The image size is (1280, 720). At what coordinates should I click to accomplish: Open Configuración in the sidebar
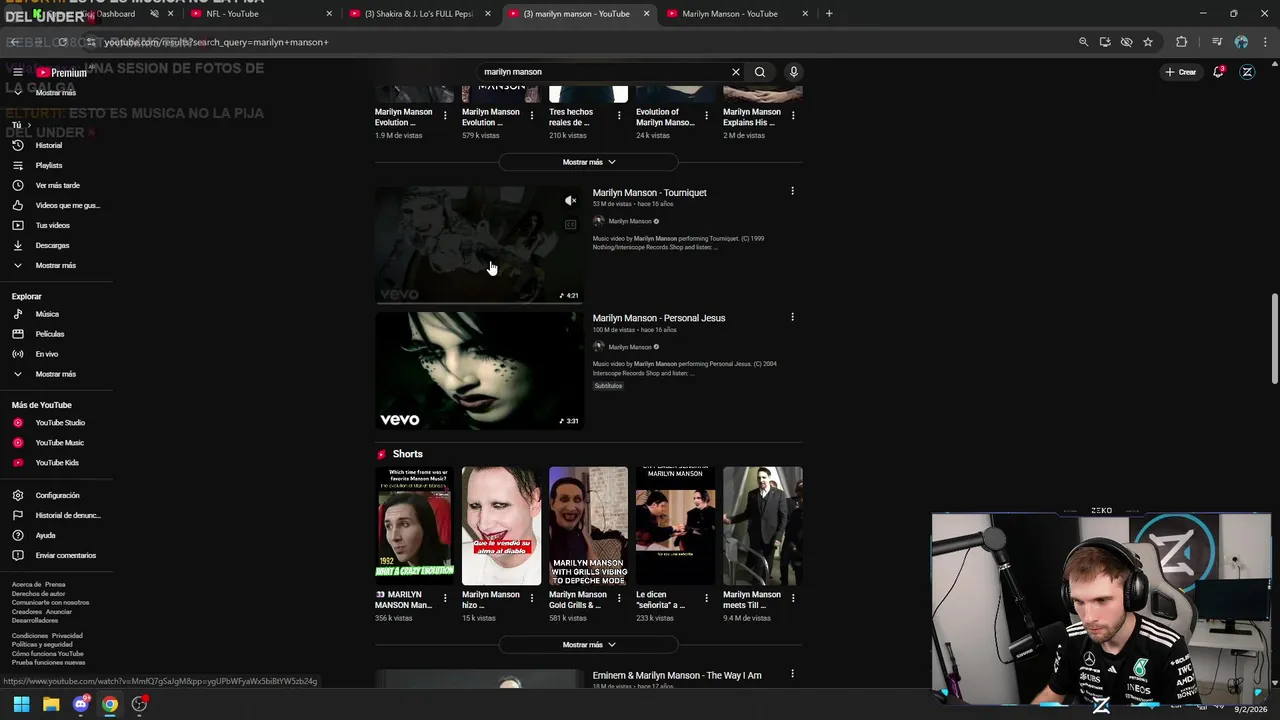(56, 495)
